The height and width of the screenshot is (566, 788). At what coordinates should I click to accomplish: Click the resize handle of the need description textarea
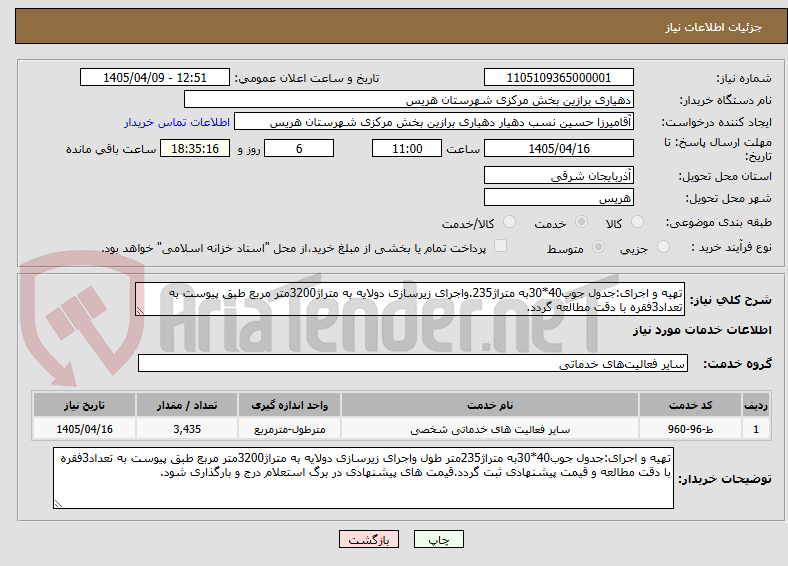pos(140,311)
